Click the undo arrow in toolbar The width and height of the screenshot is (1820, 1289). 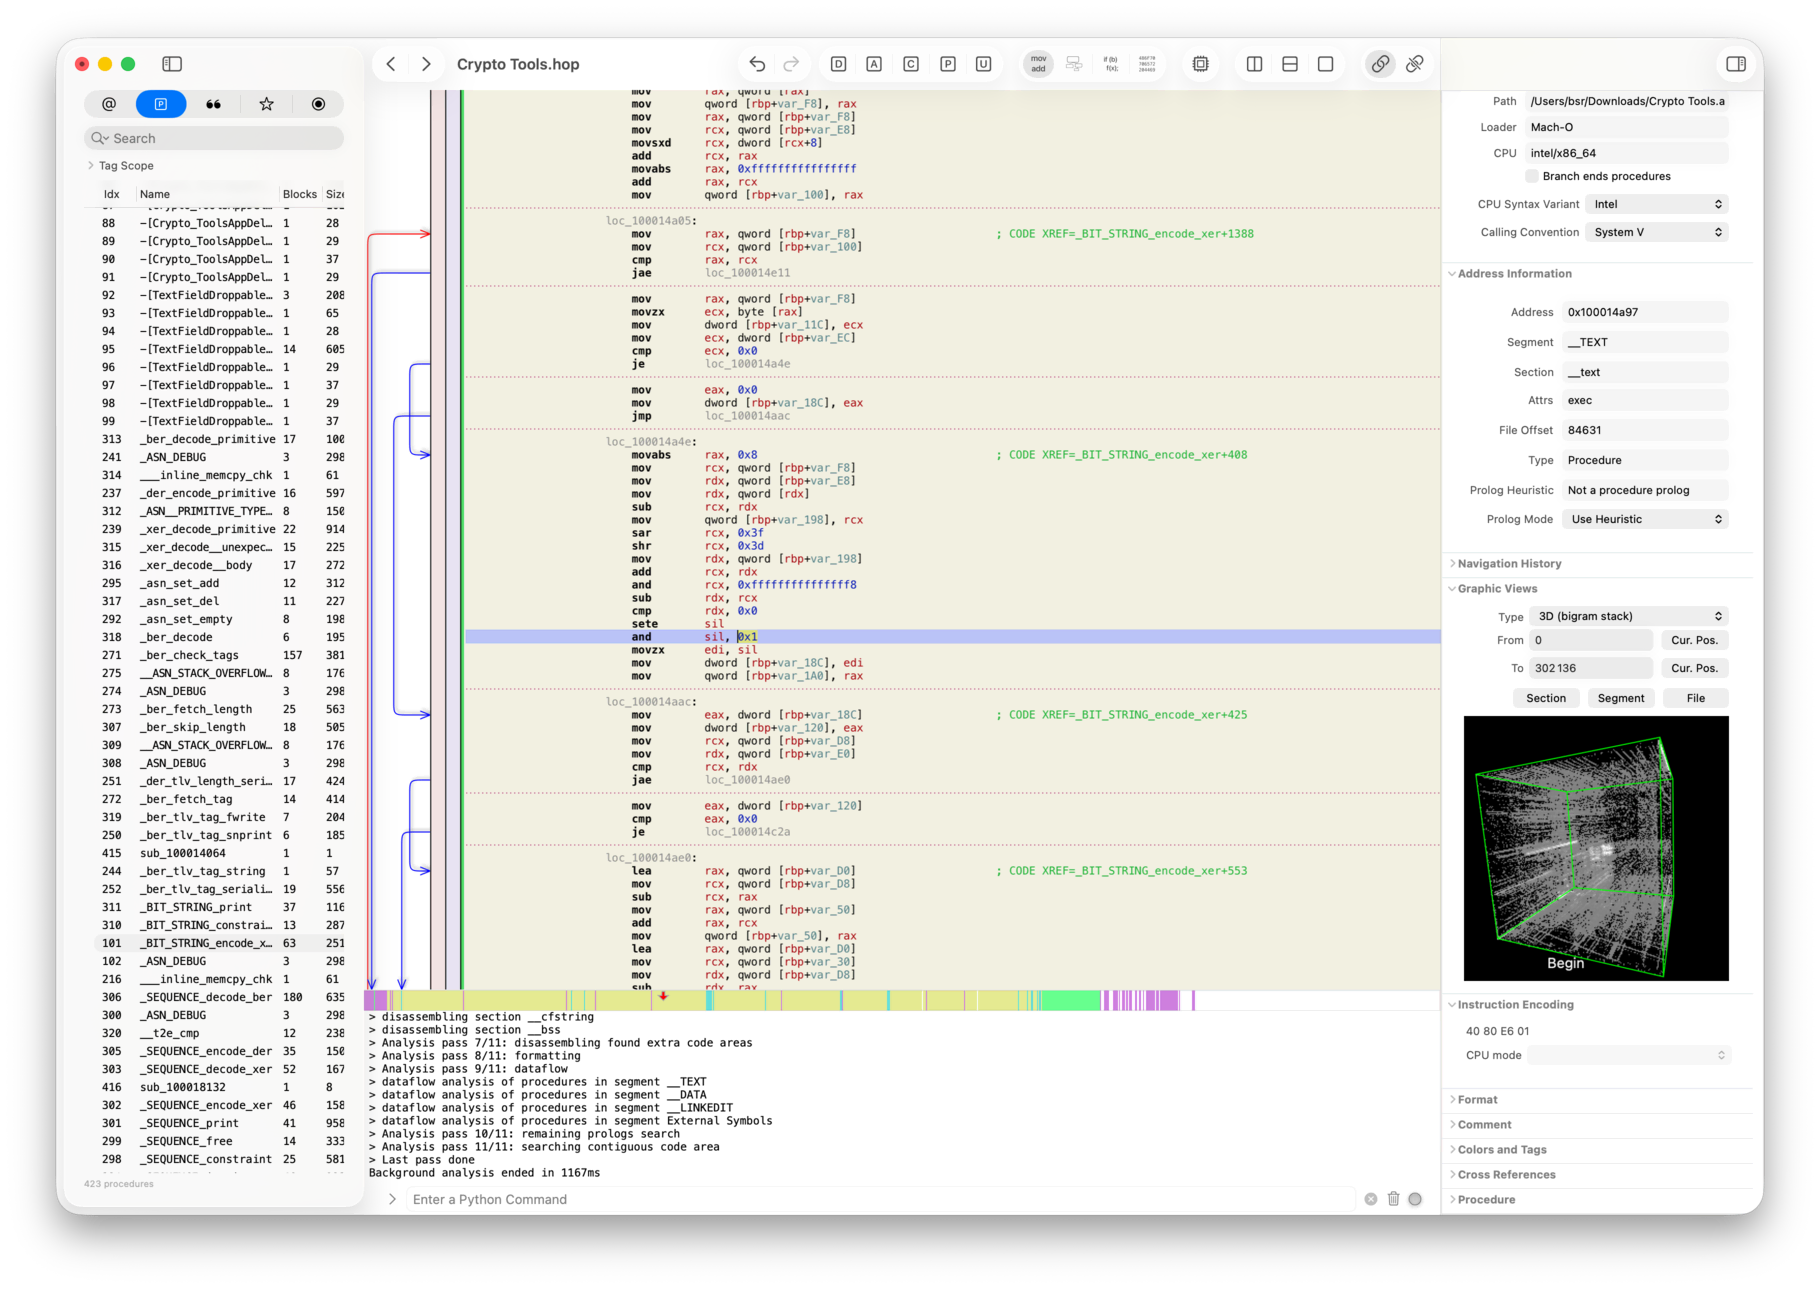757,64
